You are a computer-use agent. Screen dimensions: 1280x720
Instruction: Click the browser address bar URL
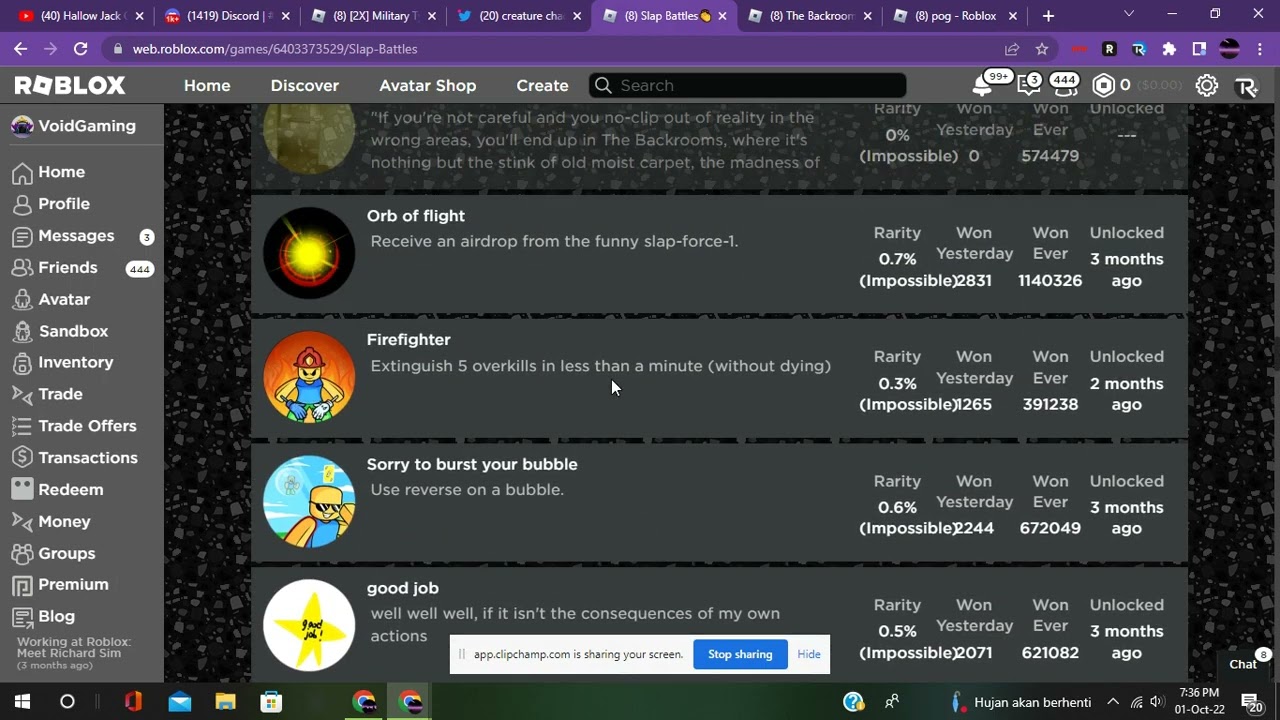[x=275, y=49]
